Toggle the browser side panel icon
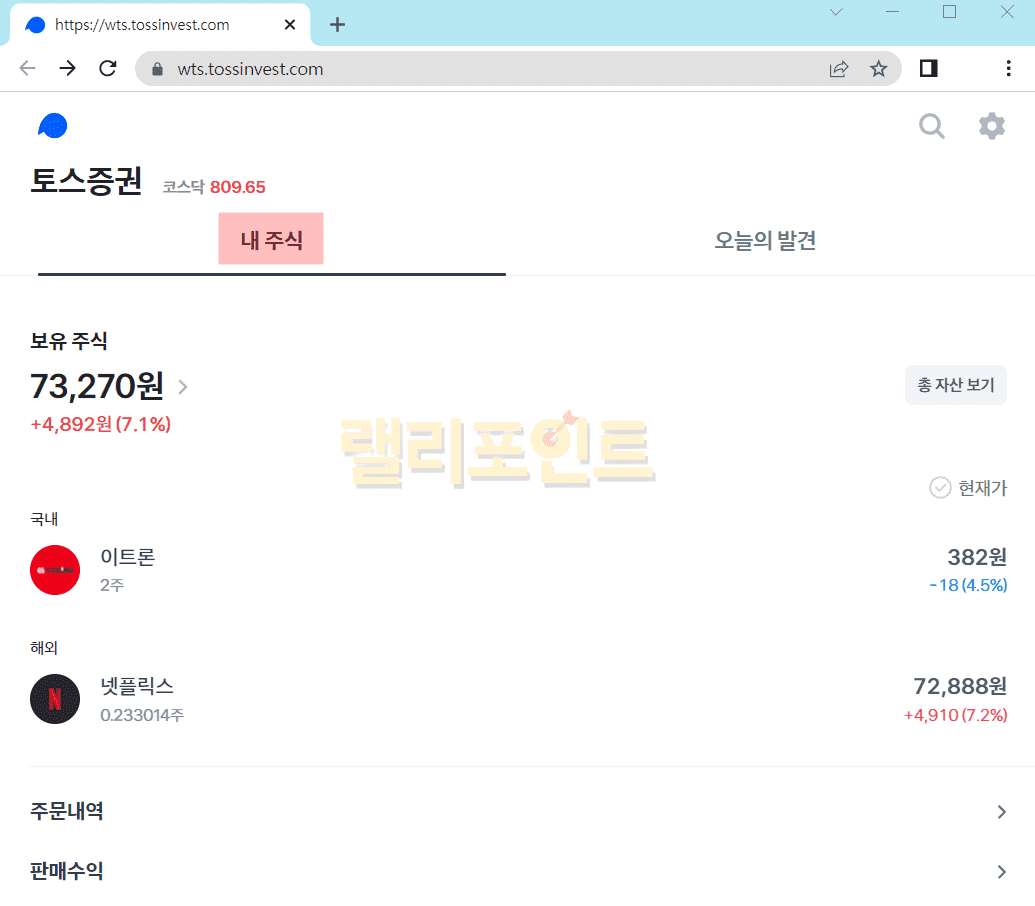Image resolution: width=1035 pixels, height=906 pixels. 928,68
